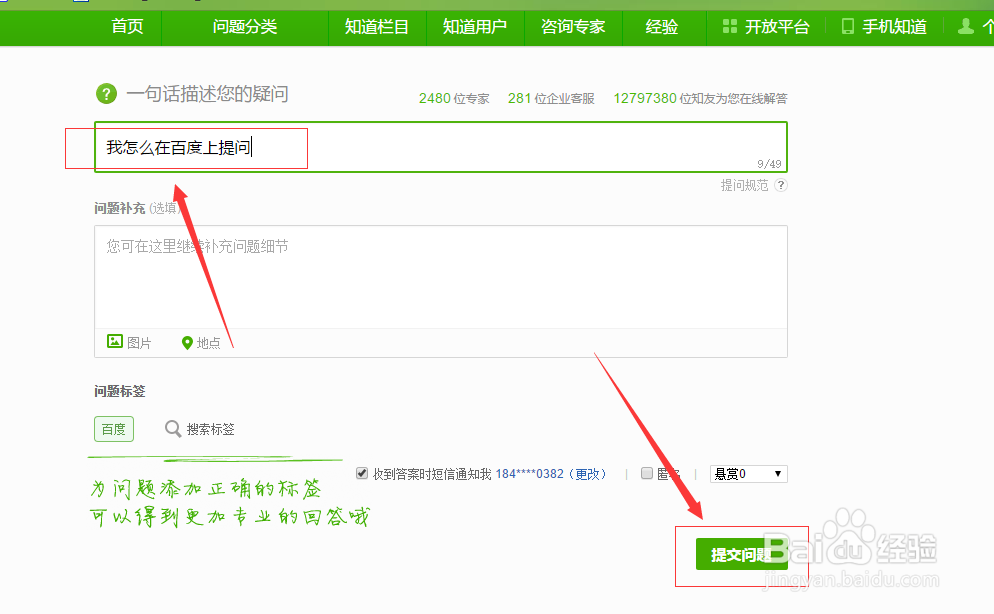The image size is (994, 614).
Task: Go to 知道栏目 in navigation bar
Action: (x=377, y=27)
